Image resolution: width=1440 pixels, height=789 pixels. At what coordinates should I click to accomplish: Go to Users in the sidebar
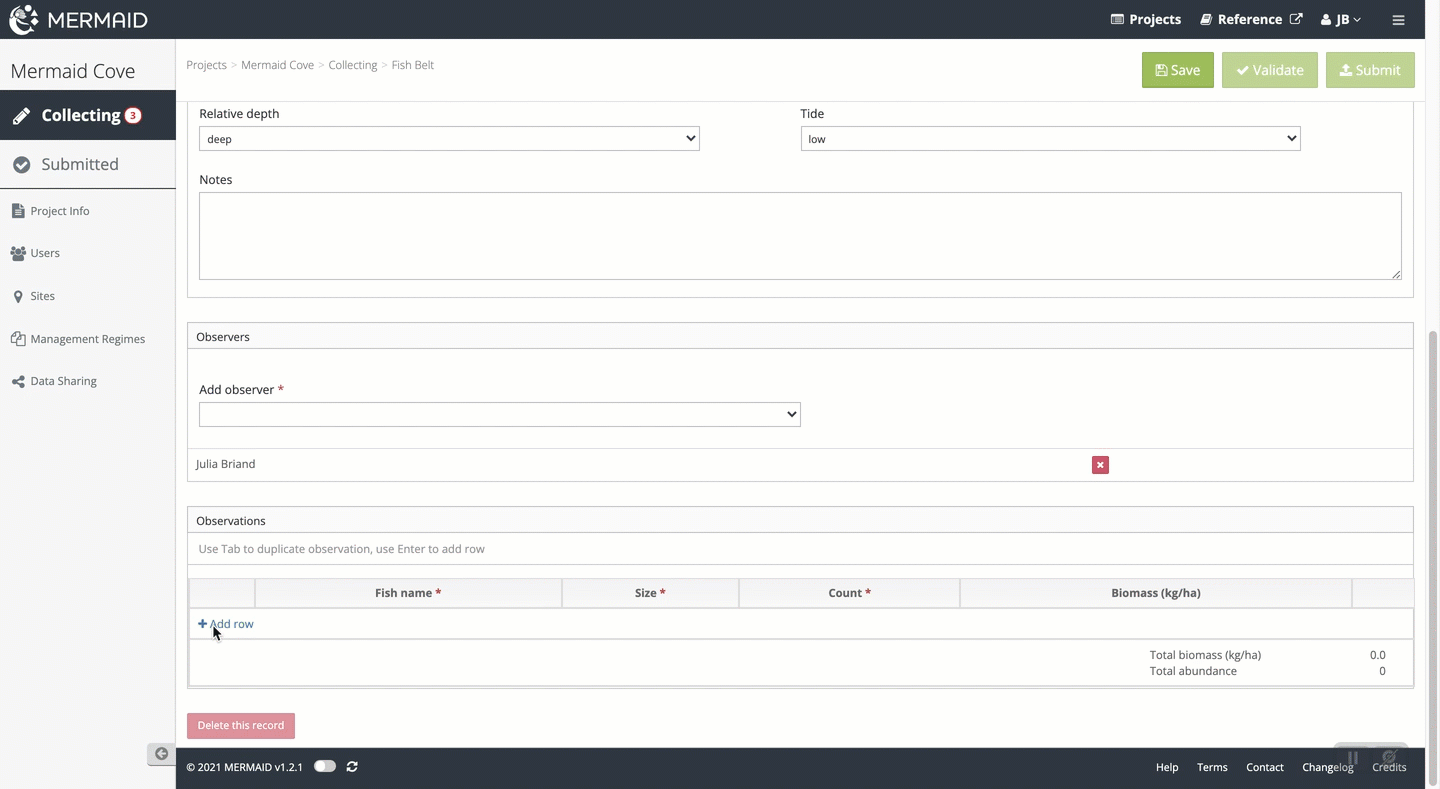pyautogui.click(x=44, y=253)
